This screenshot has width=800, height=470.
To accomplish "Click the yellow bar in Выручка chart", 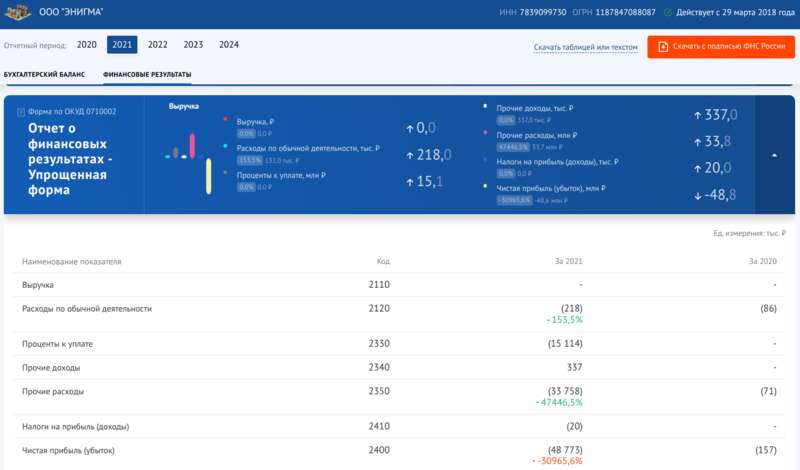I will (208, 174).
